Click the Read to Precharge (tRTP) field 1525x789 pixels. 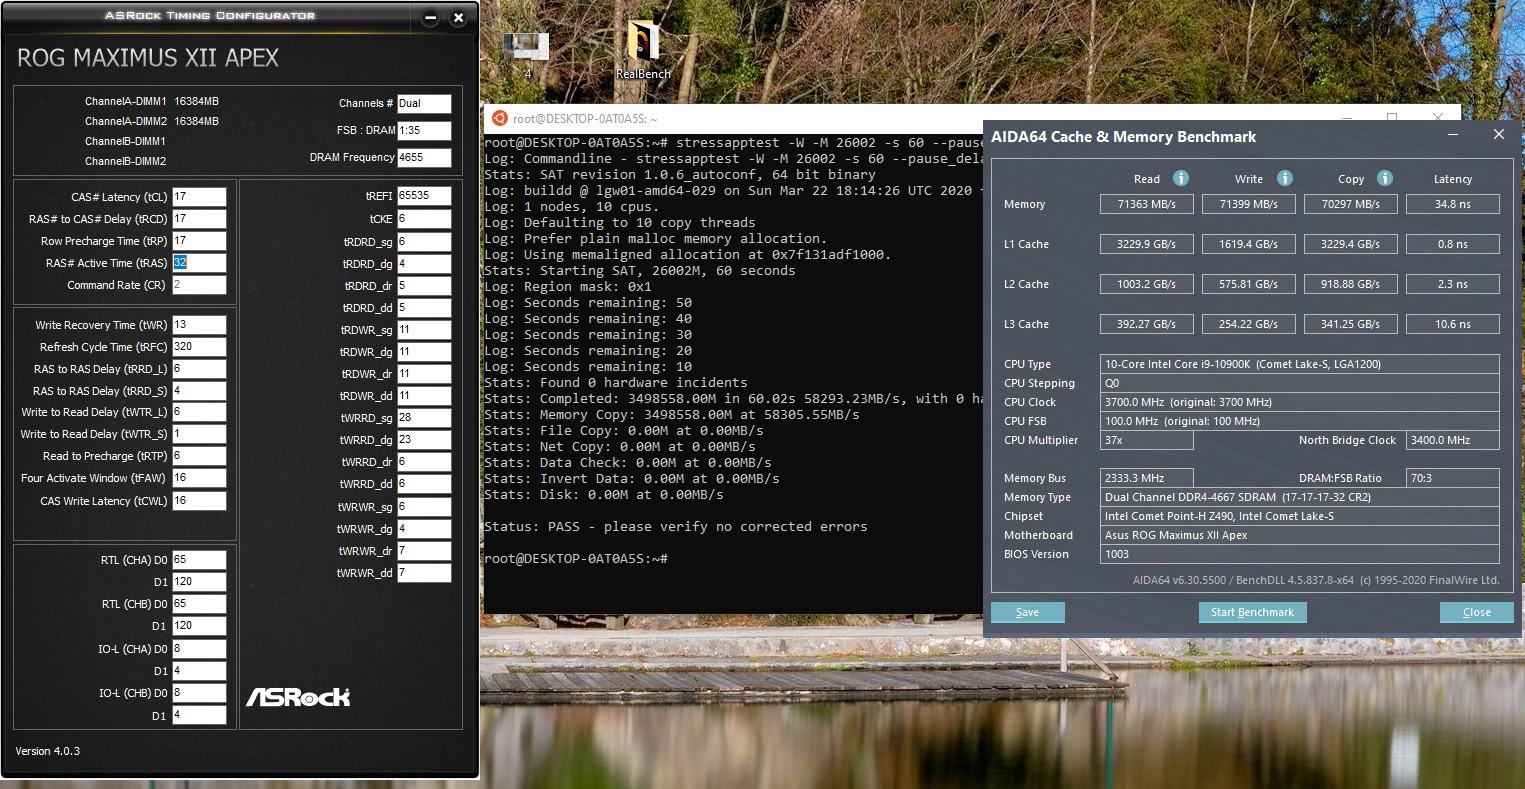199,456
